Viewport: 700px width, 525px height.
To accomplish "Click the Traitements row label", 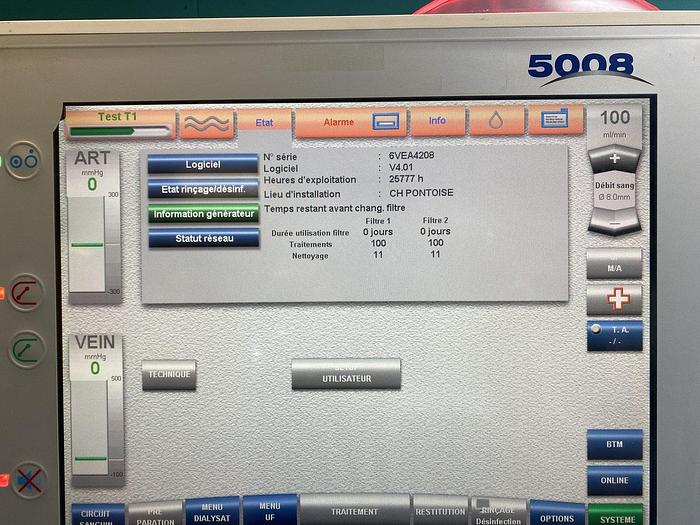I will 311,245.
